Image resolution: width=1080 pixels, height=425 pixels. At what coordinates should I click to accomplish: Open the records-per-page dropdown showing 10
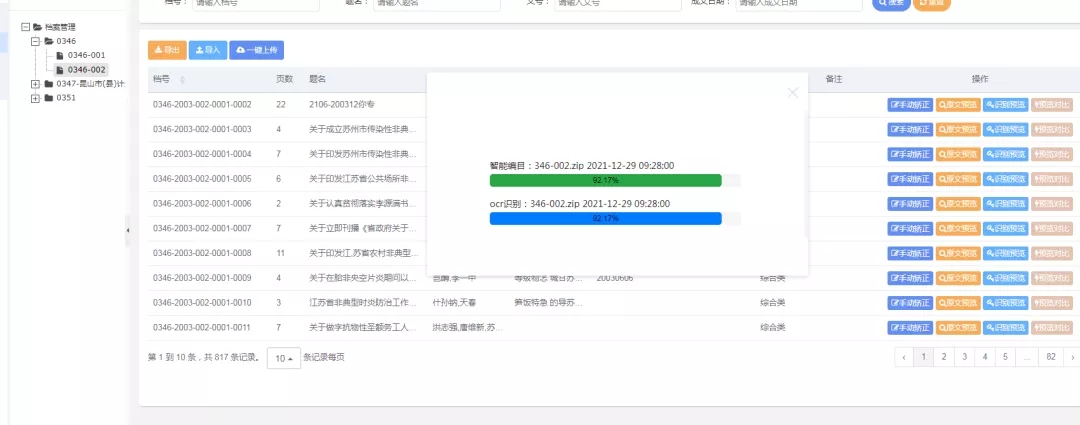[x=283, y=358]
